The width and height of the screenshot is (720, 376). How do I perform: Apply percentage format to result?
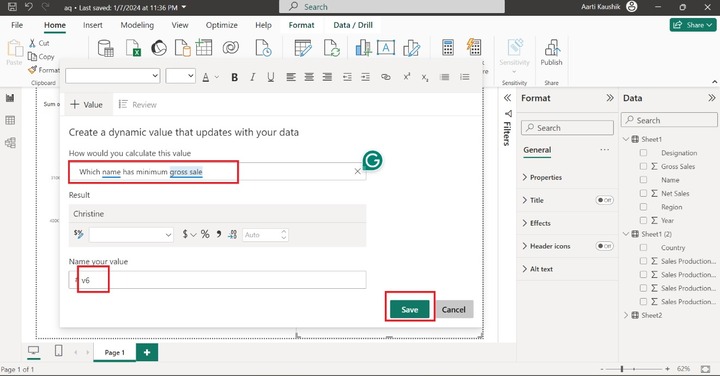205,235
